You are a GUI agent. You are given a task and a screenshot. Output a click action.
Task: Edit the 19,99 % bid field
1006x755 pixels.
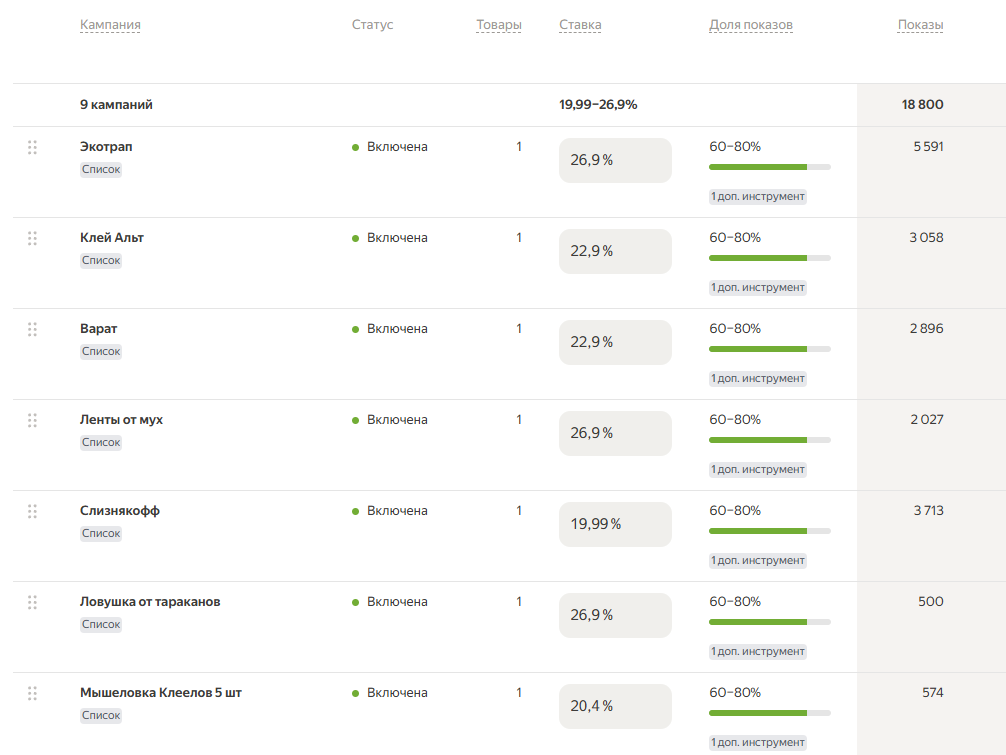[615, 524]
